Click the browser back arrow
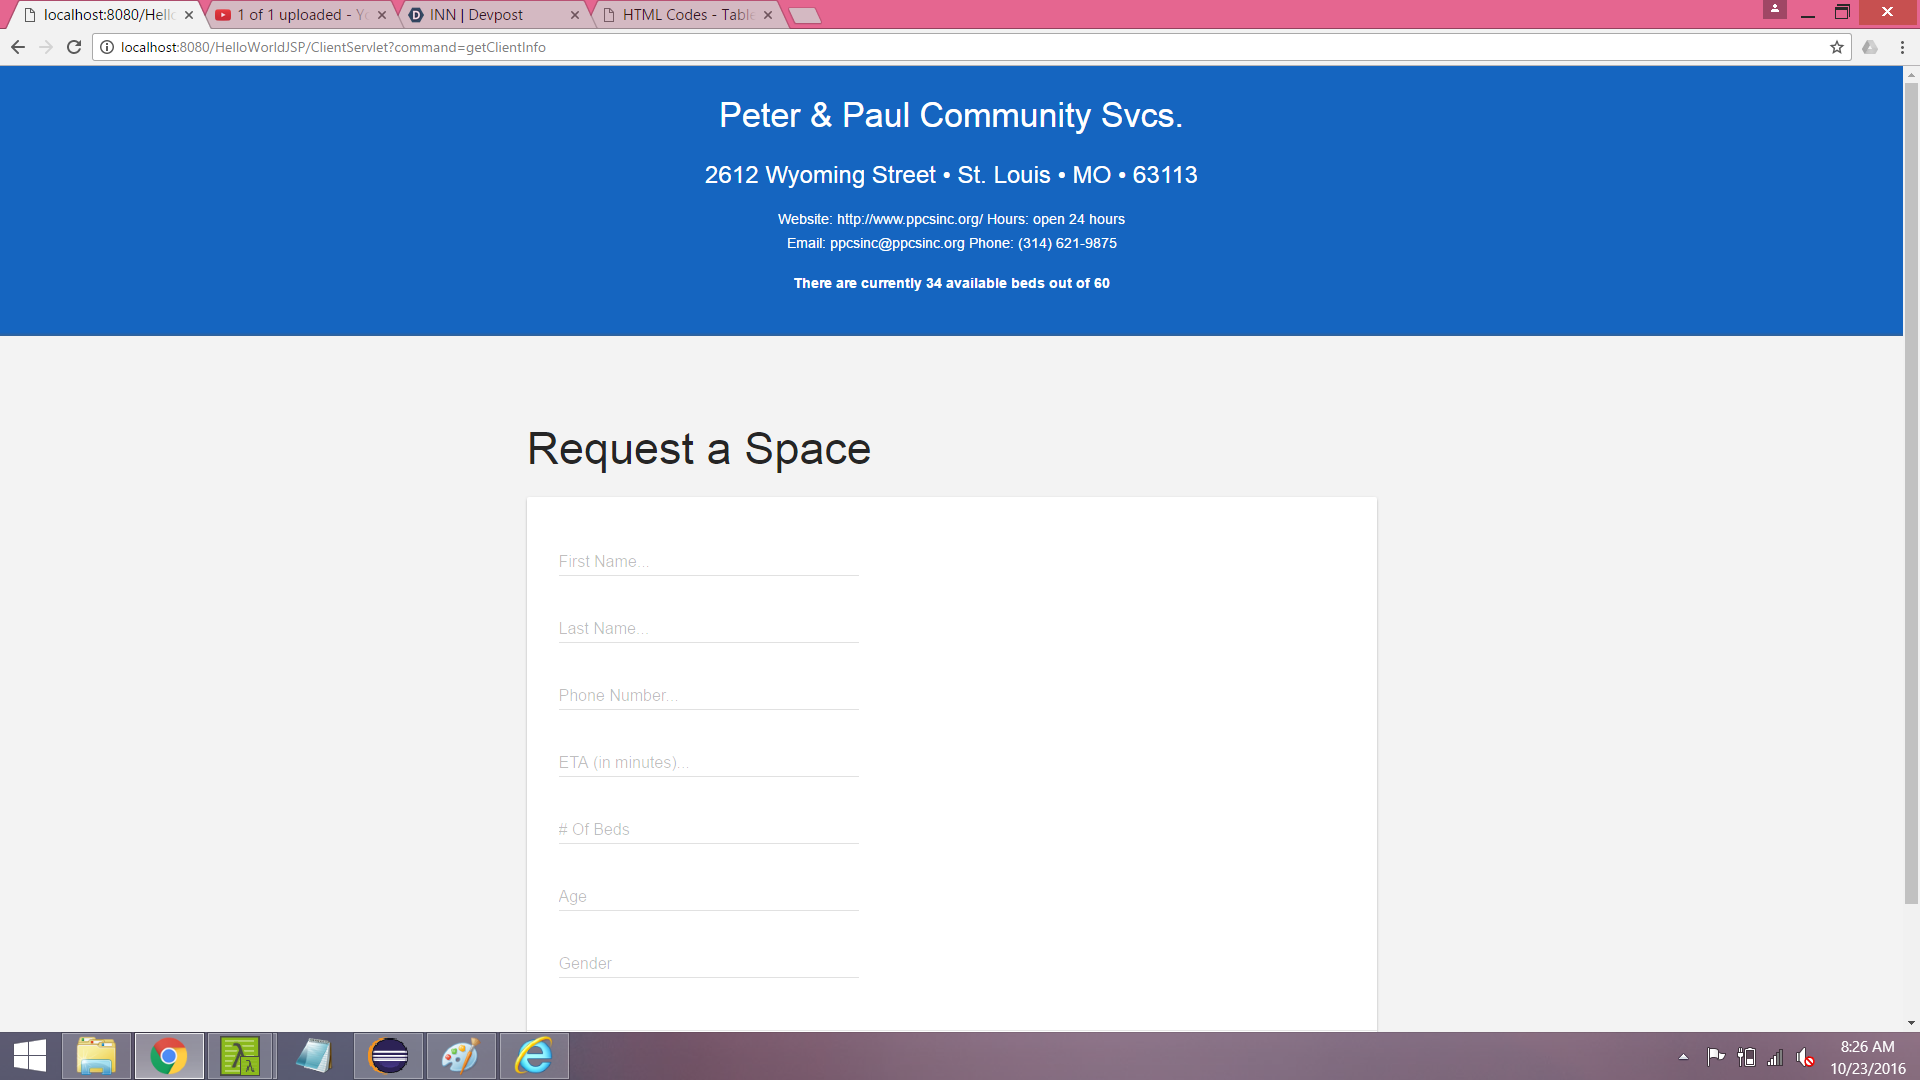Screen dimensions: 1920x1080 18,47
